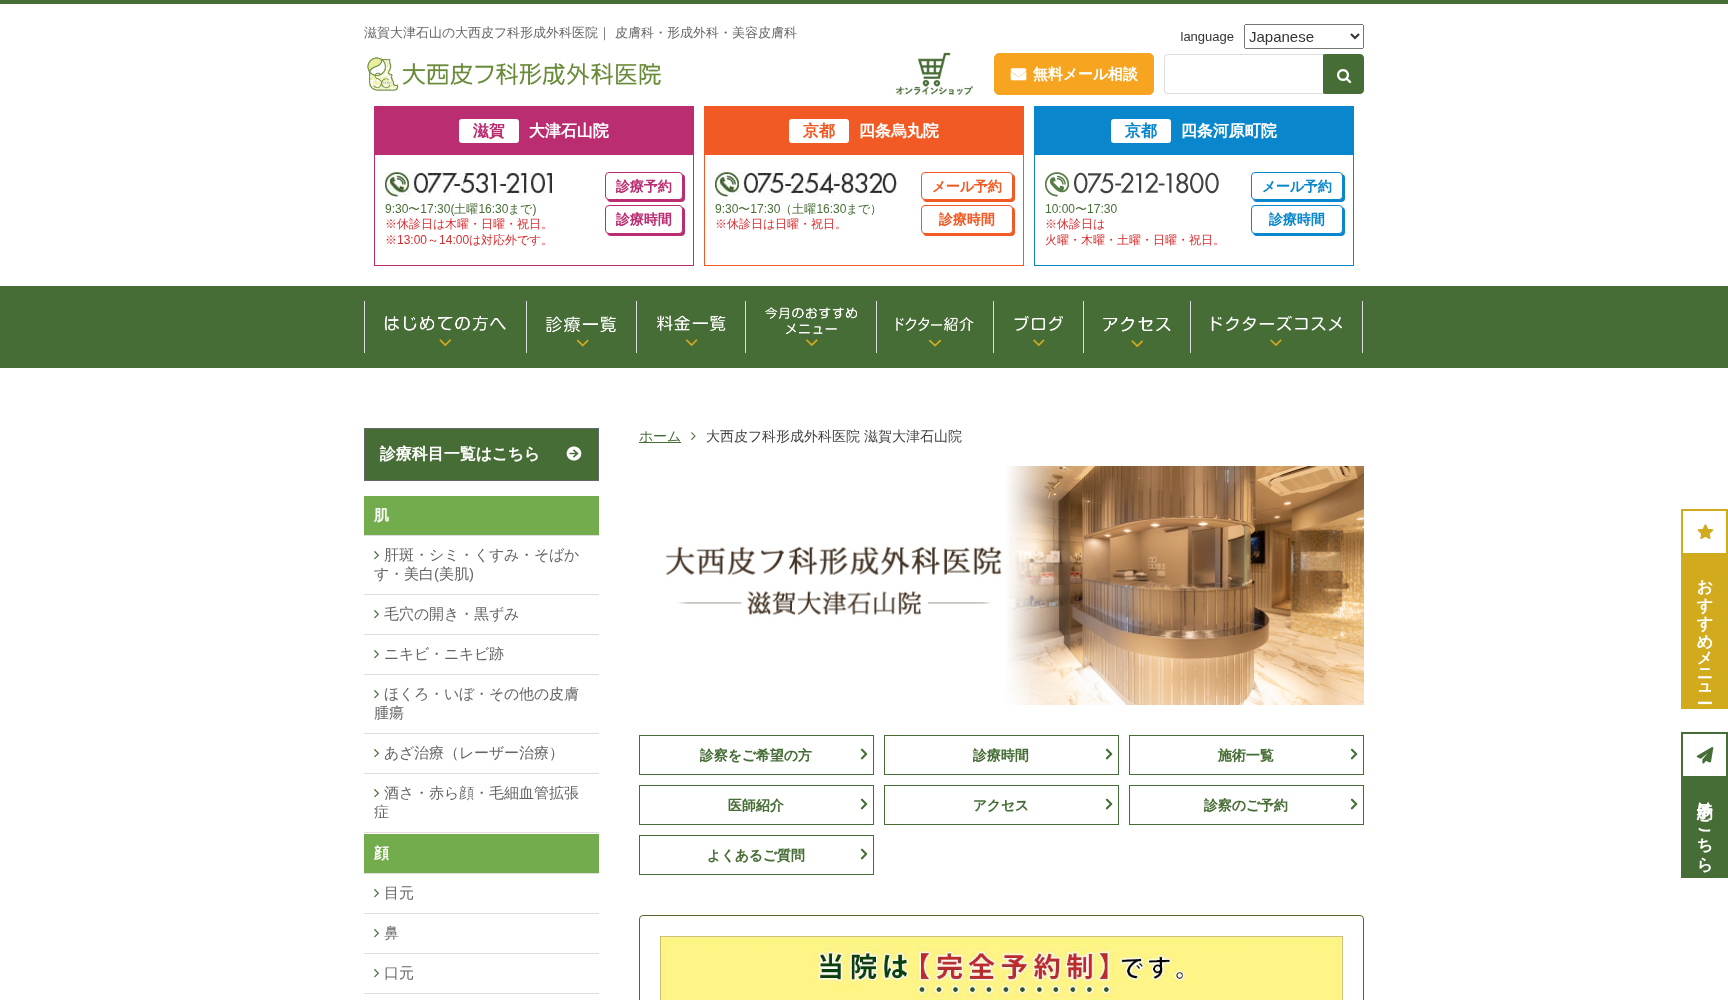Image resolution: width=1728 pixels, height=1000 pixels.
Task: Click inside the site search input field
Action: pyautogui.click(x=1243, y=73)
